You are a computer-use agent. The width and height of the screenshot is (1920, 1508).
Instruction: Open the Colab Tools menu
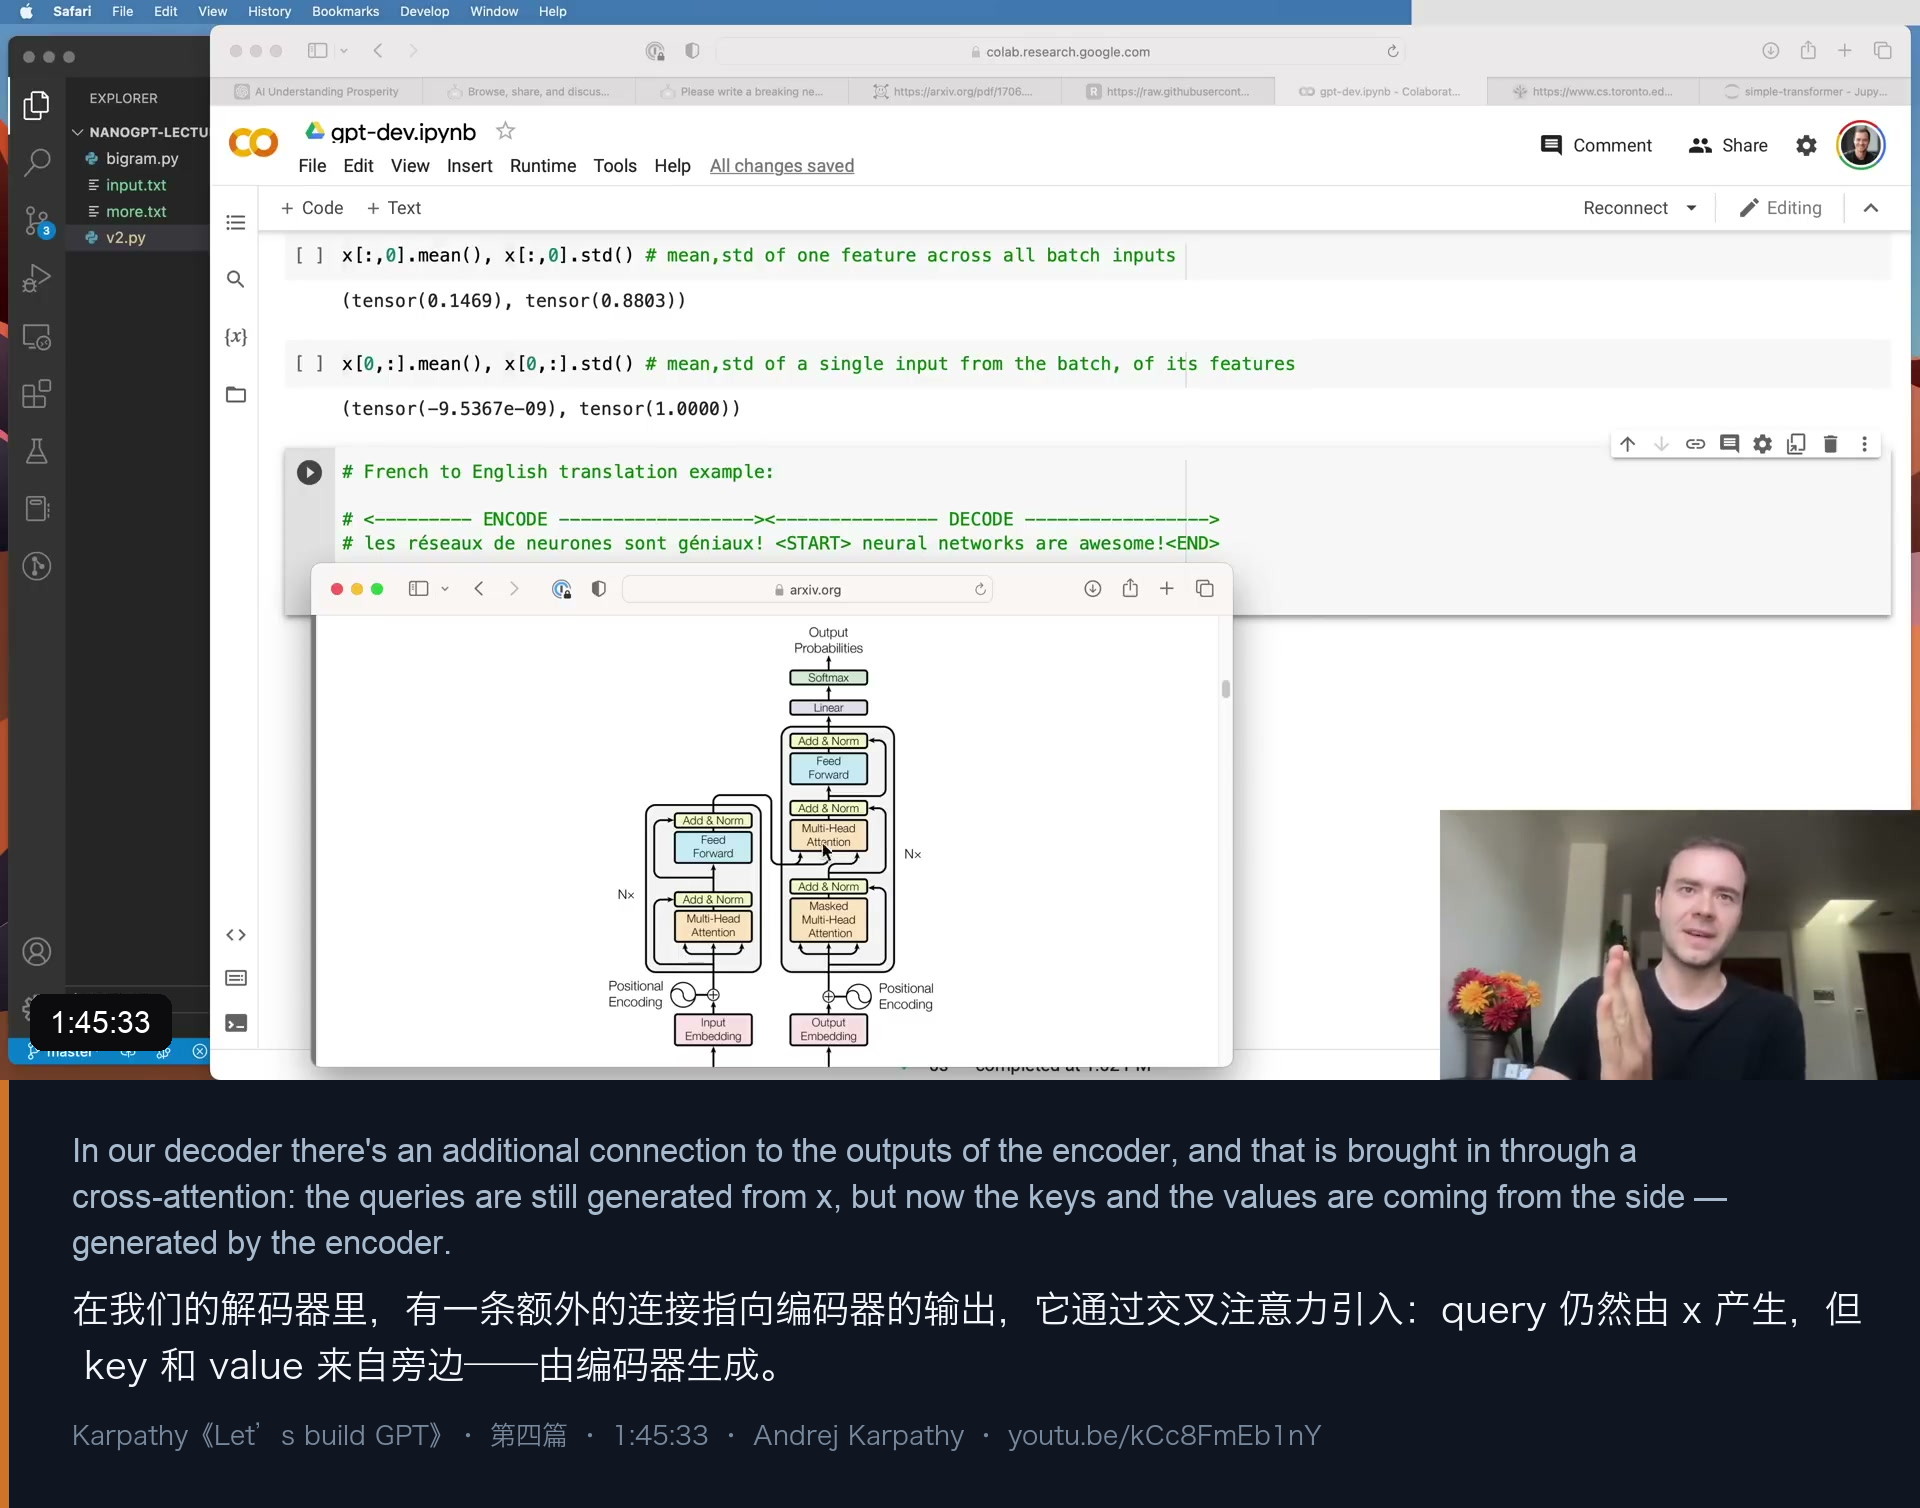pyautogui.click(x=615, y=166)
